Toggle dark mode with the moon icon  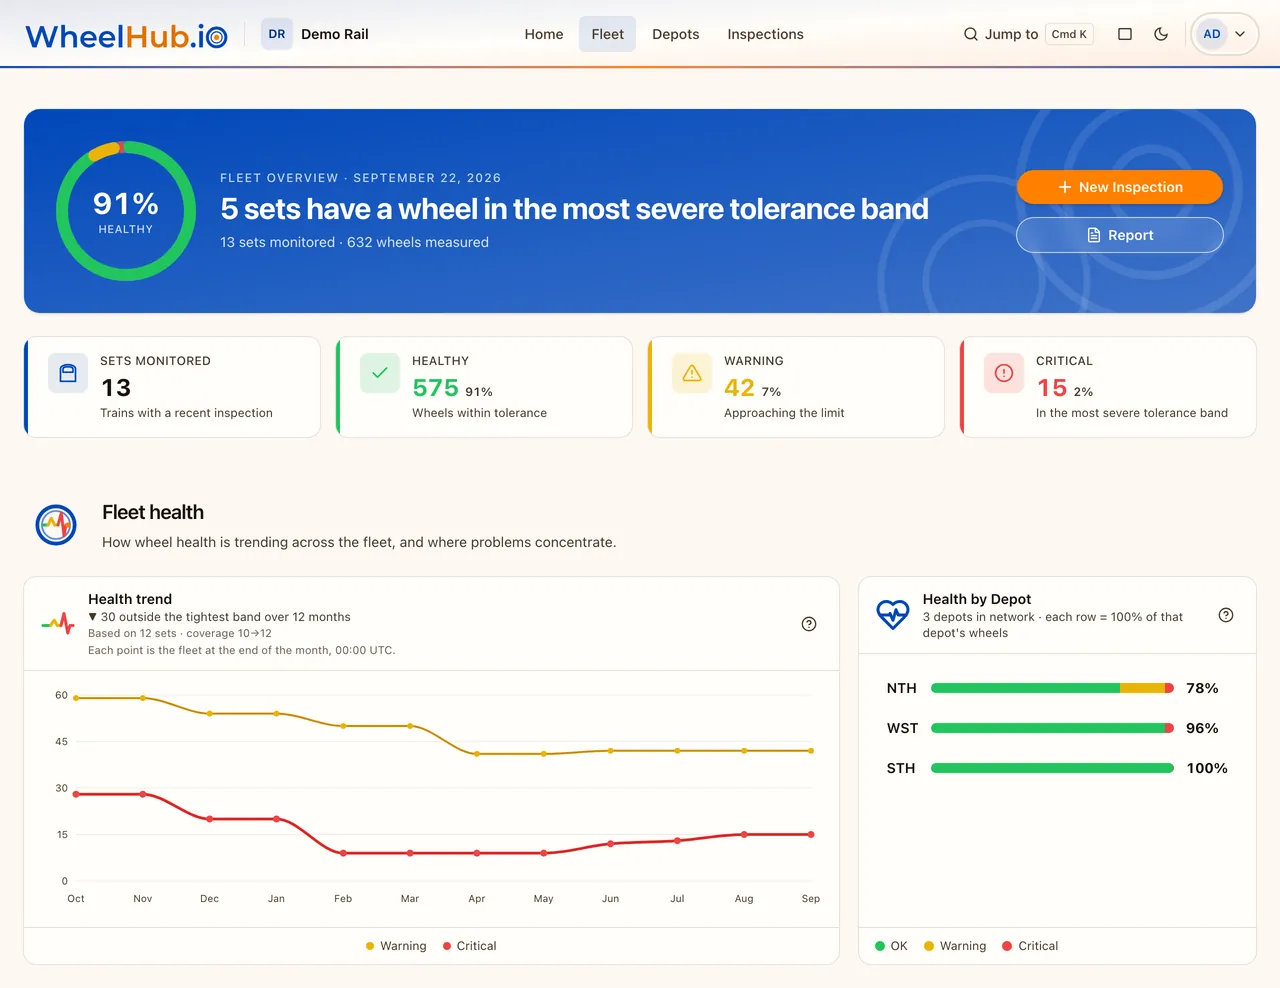click(x=1161, y=34)
